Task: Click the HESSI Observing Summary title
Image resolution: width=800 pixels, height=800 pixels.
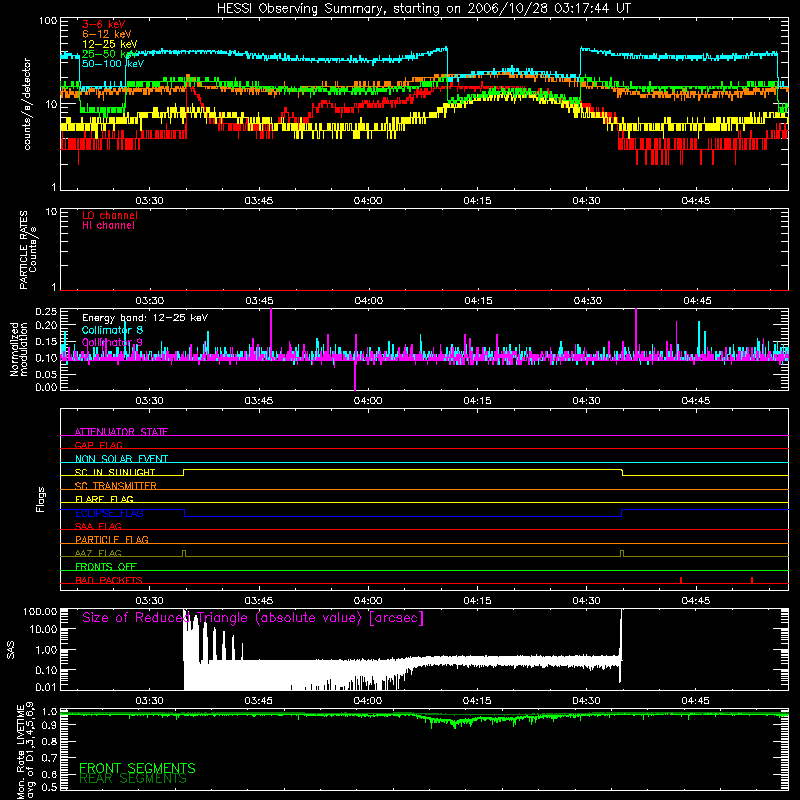Action: click(423, 8)
